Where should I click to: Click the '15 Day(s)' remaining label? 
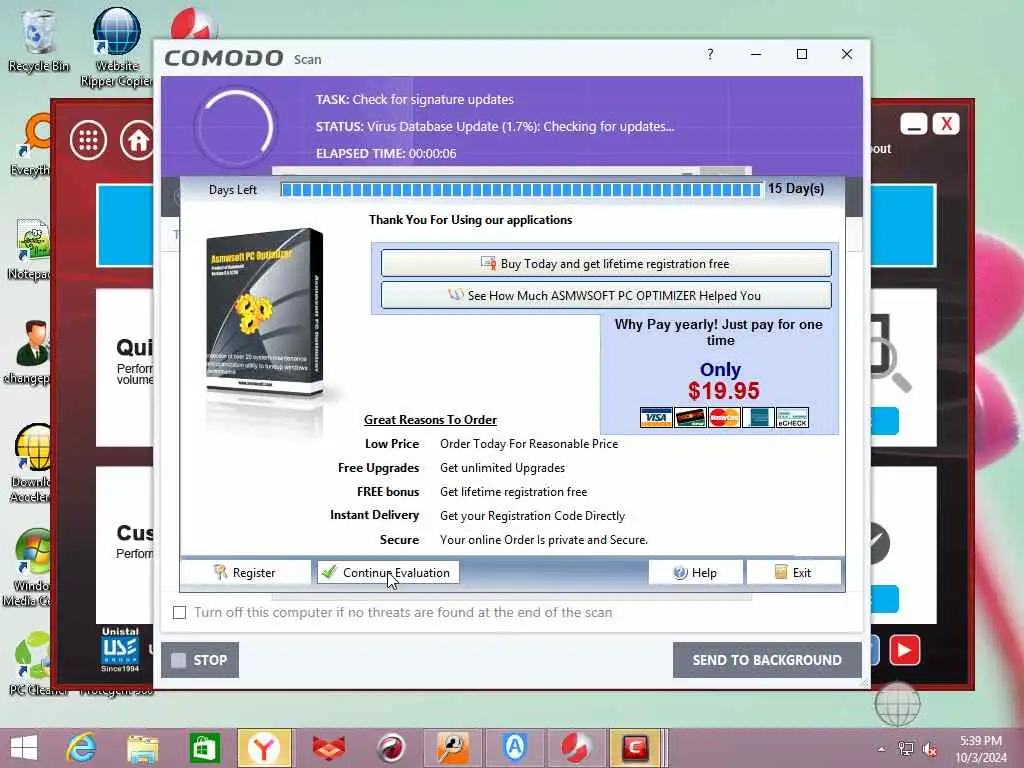click(x=795, y=189)
